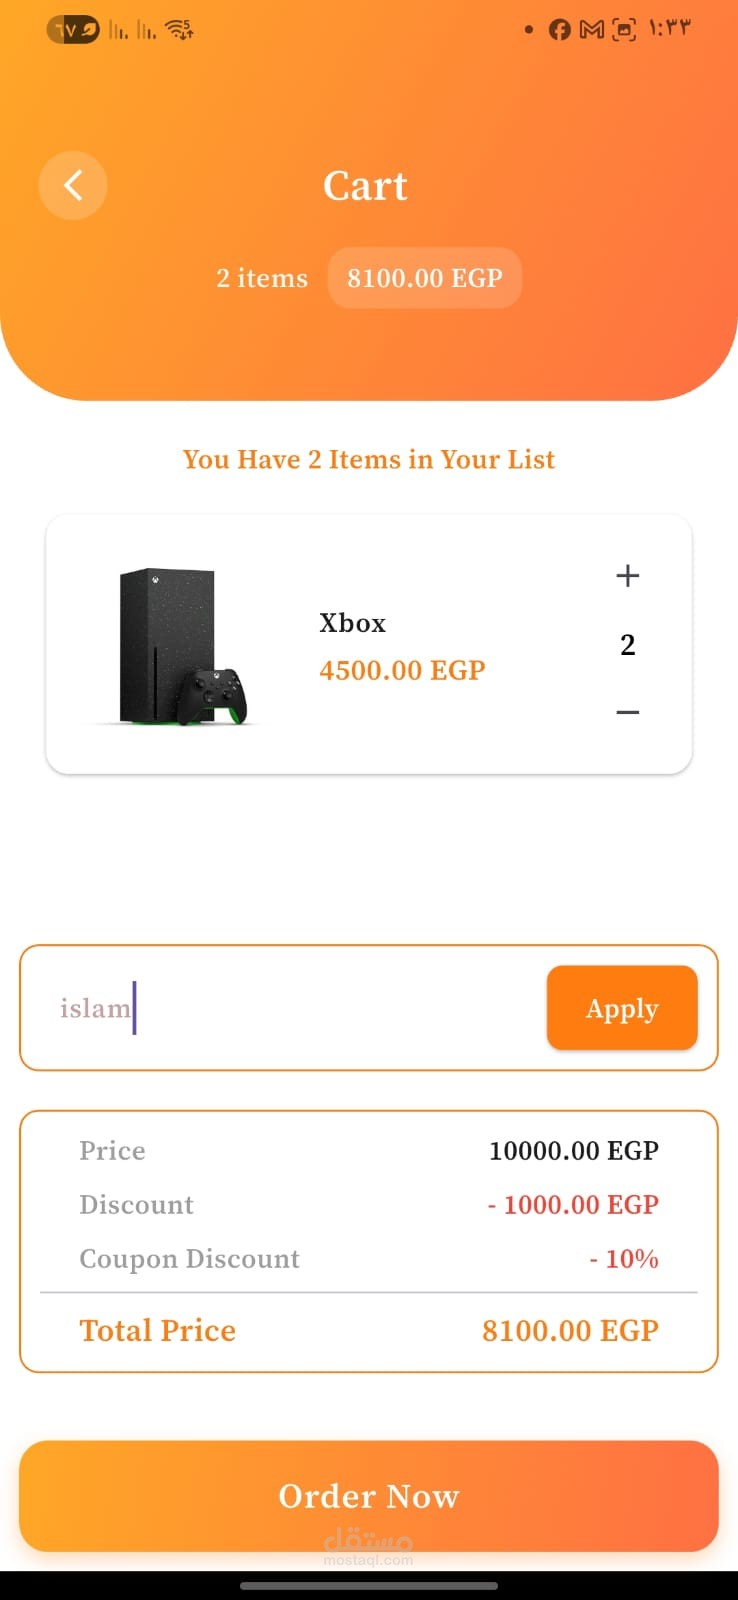The image size is (738, 1600).
Task: Tap the battery indicator in status bar
Action: 73,30
